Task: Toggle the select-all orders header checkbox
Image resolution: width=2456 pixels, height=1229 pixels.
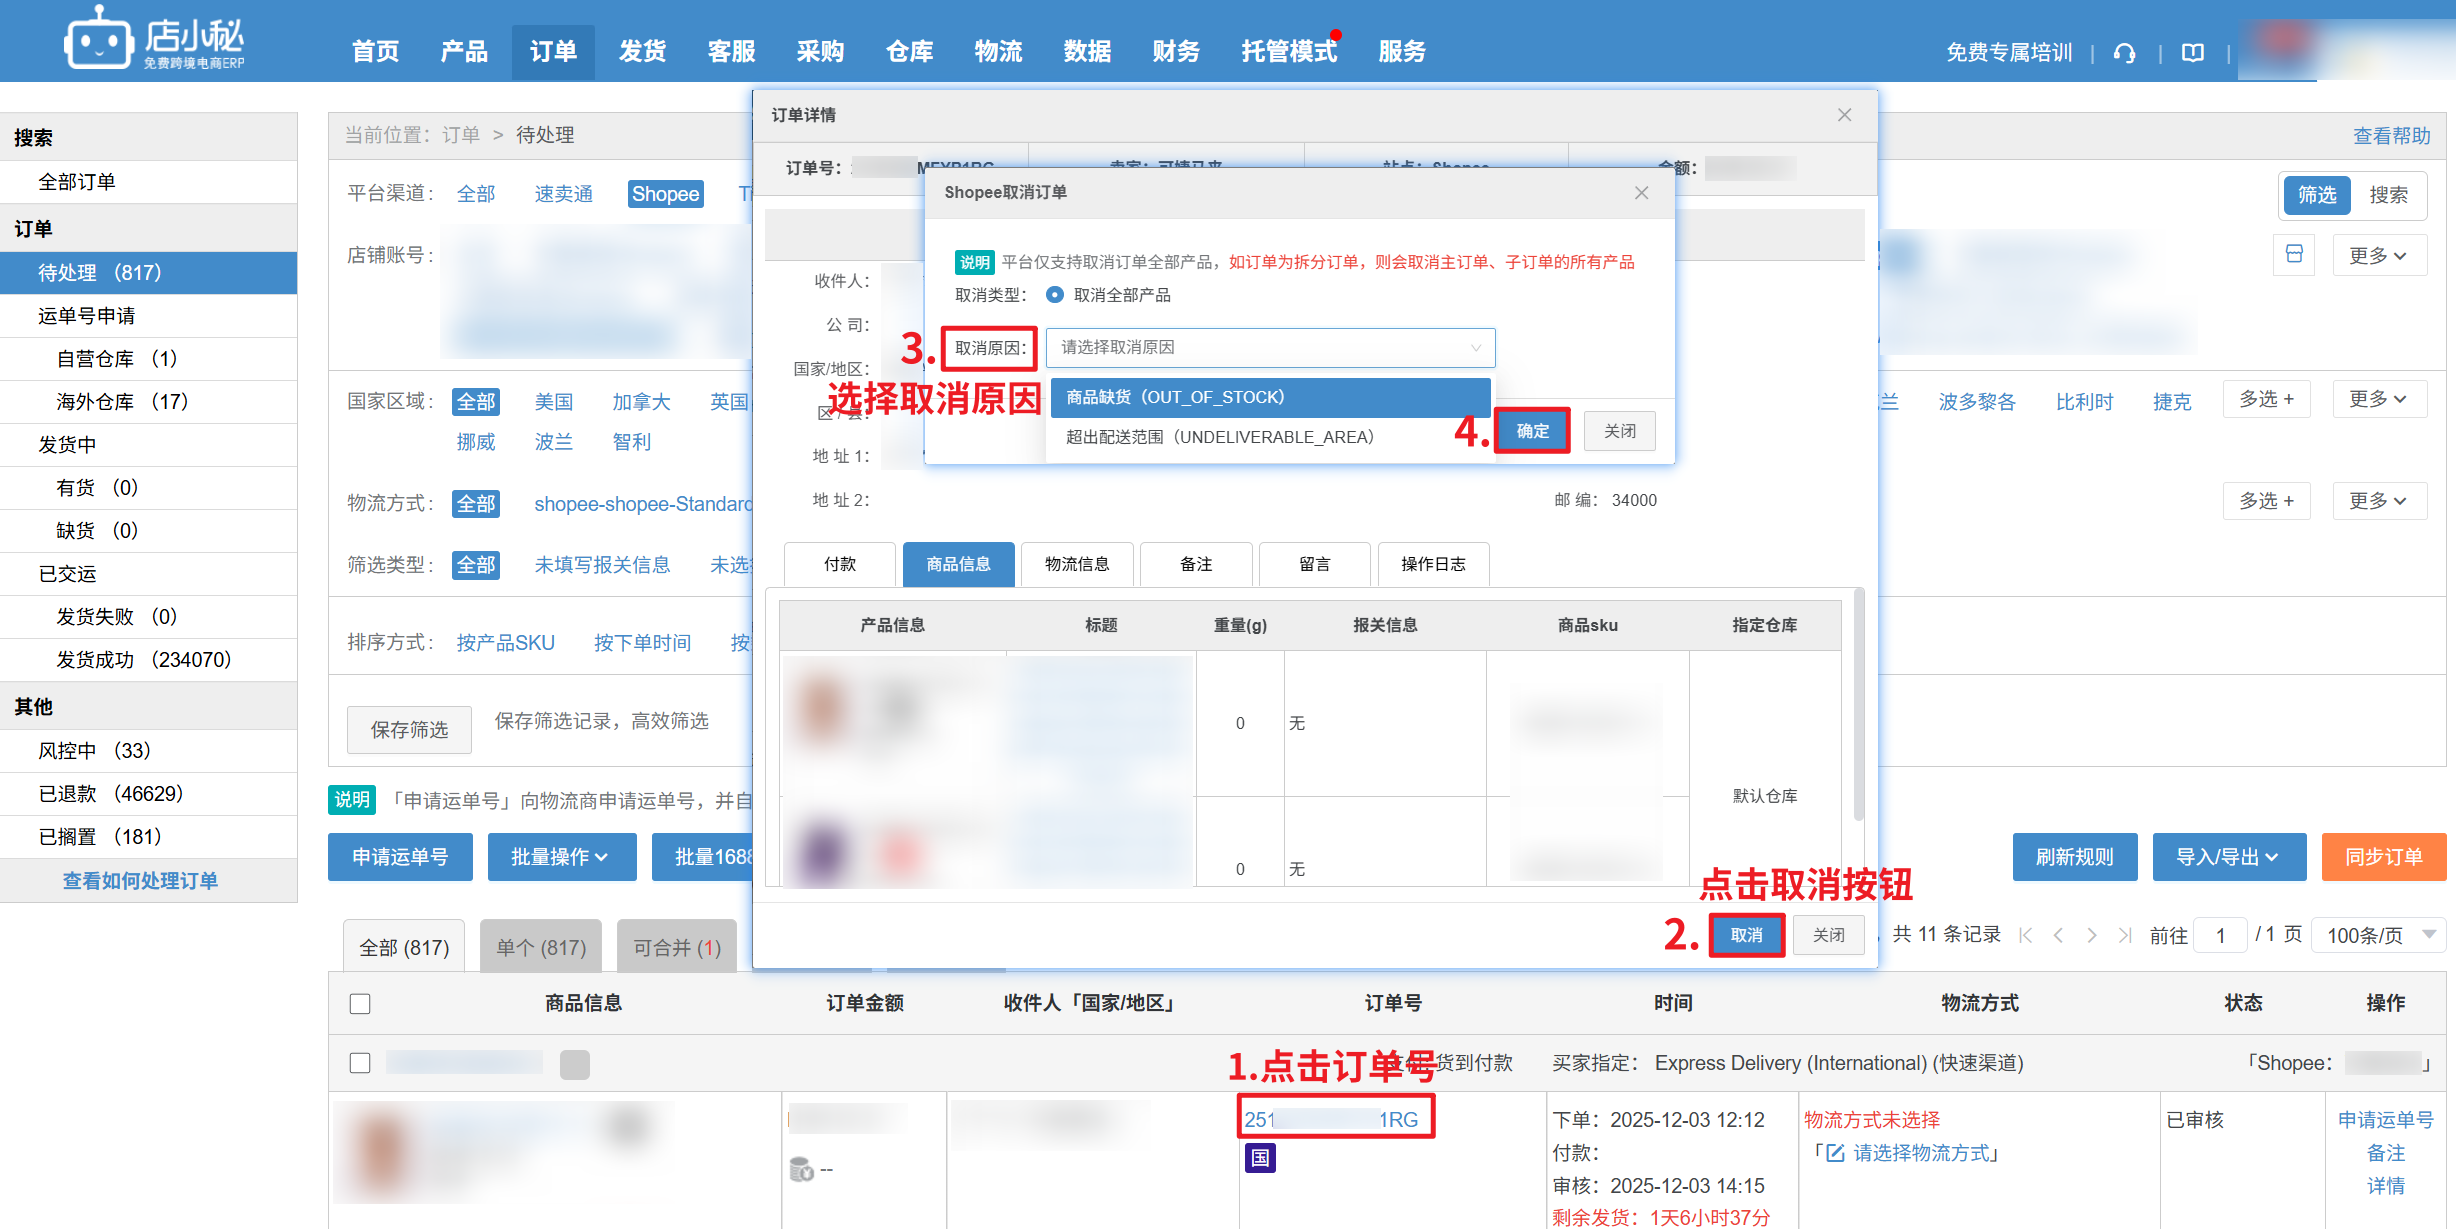Action: (x=360, y=1003)
